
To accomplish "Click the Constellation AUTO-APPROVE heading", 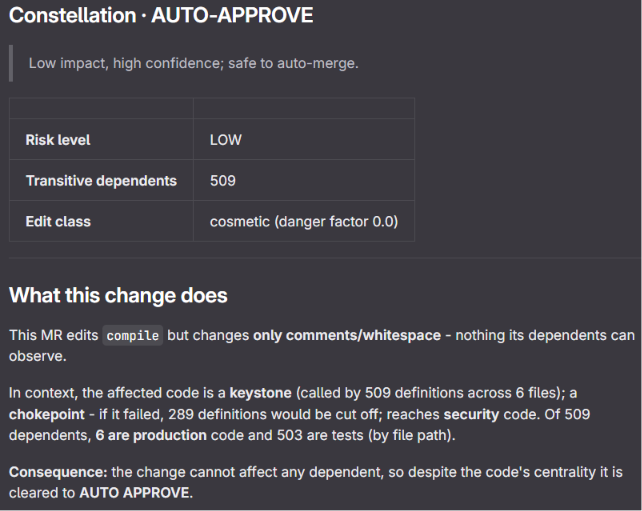I will coord(161,16).
